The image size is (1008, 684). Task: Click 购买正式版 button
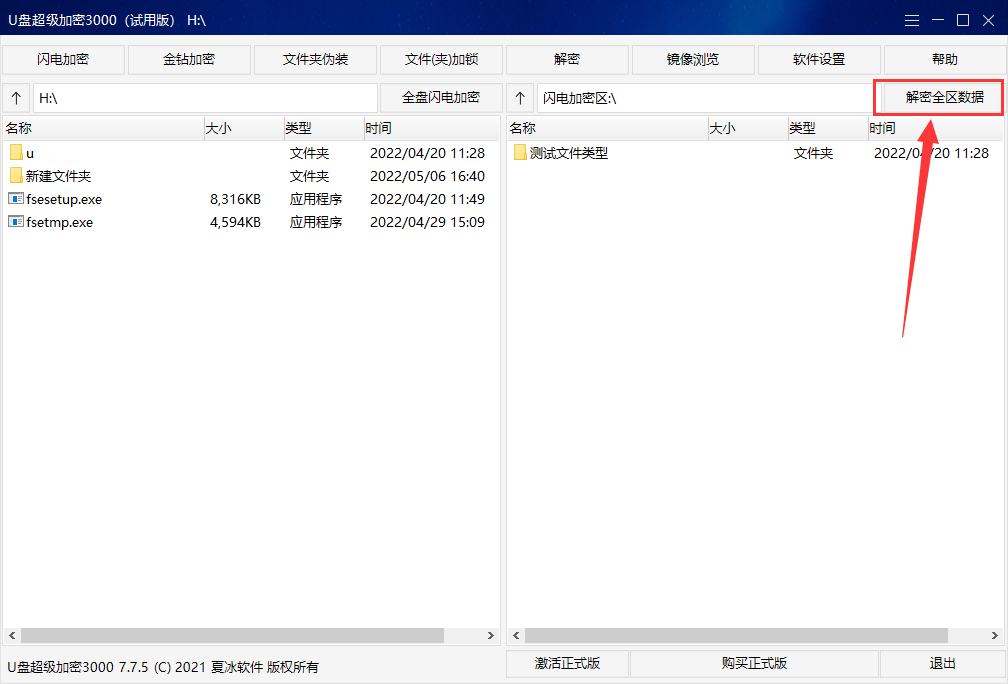coord(754,663)
